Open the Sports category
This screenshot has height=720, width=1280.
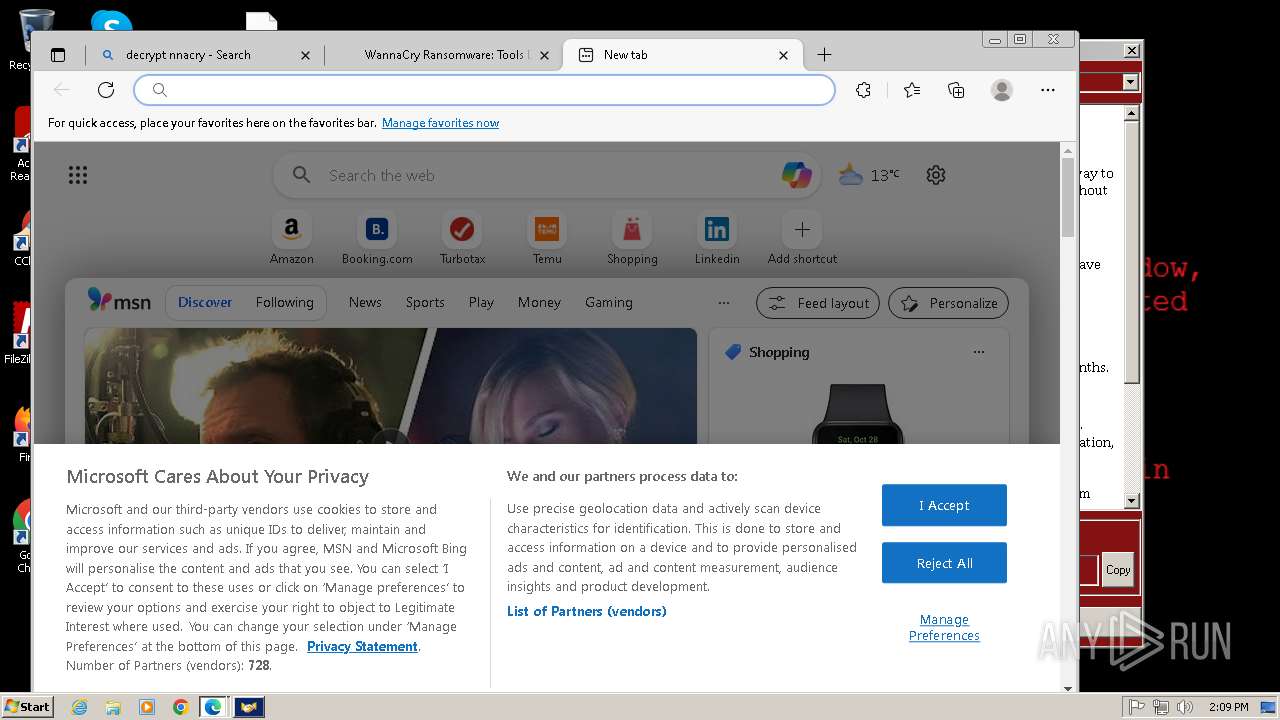click(425, 302)
